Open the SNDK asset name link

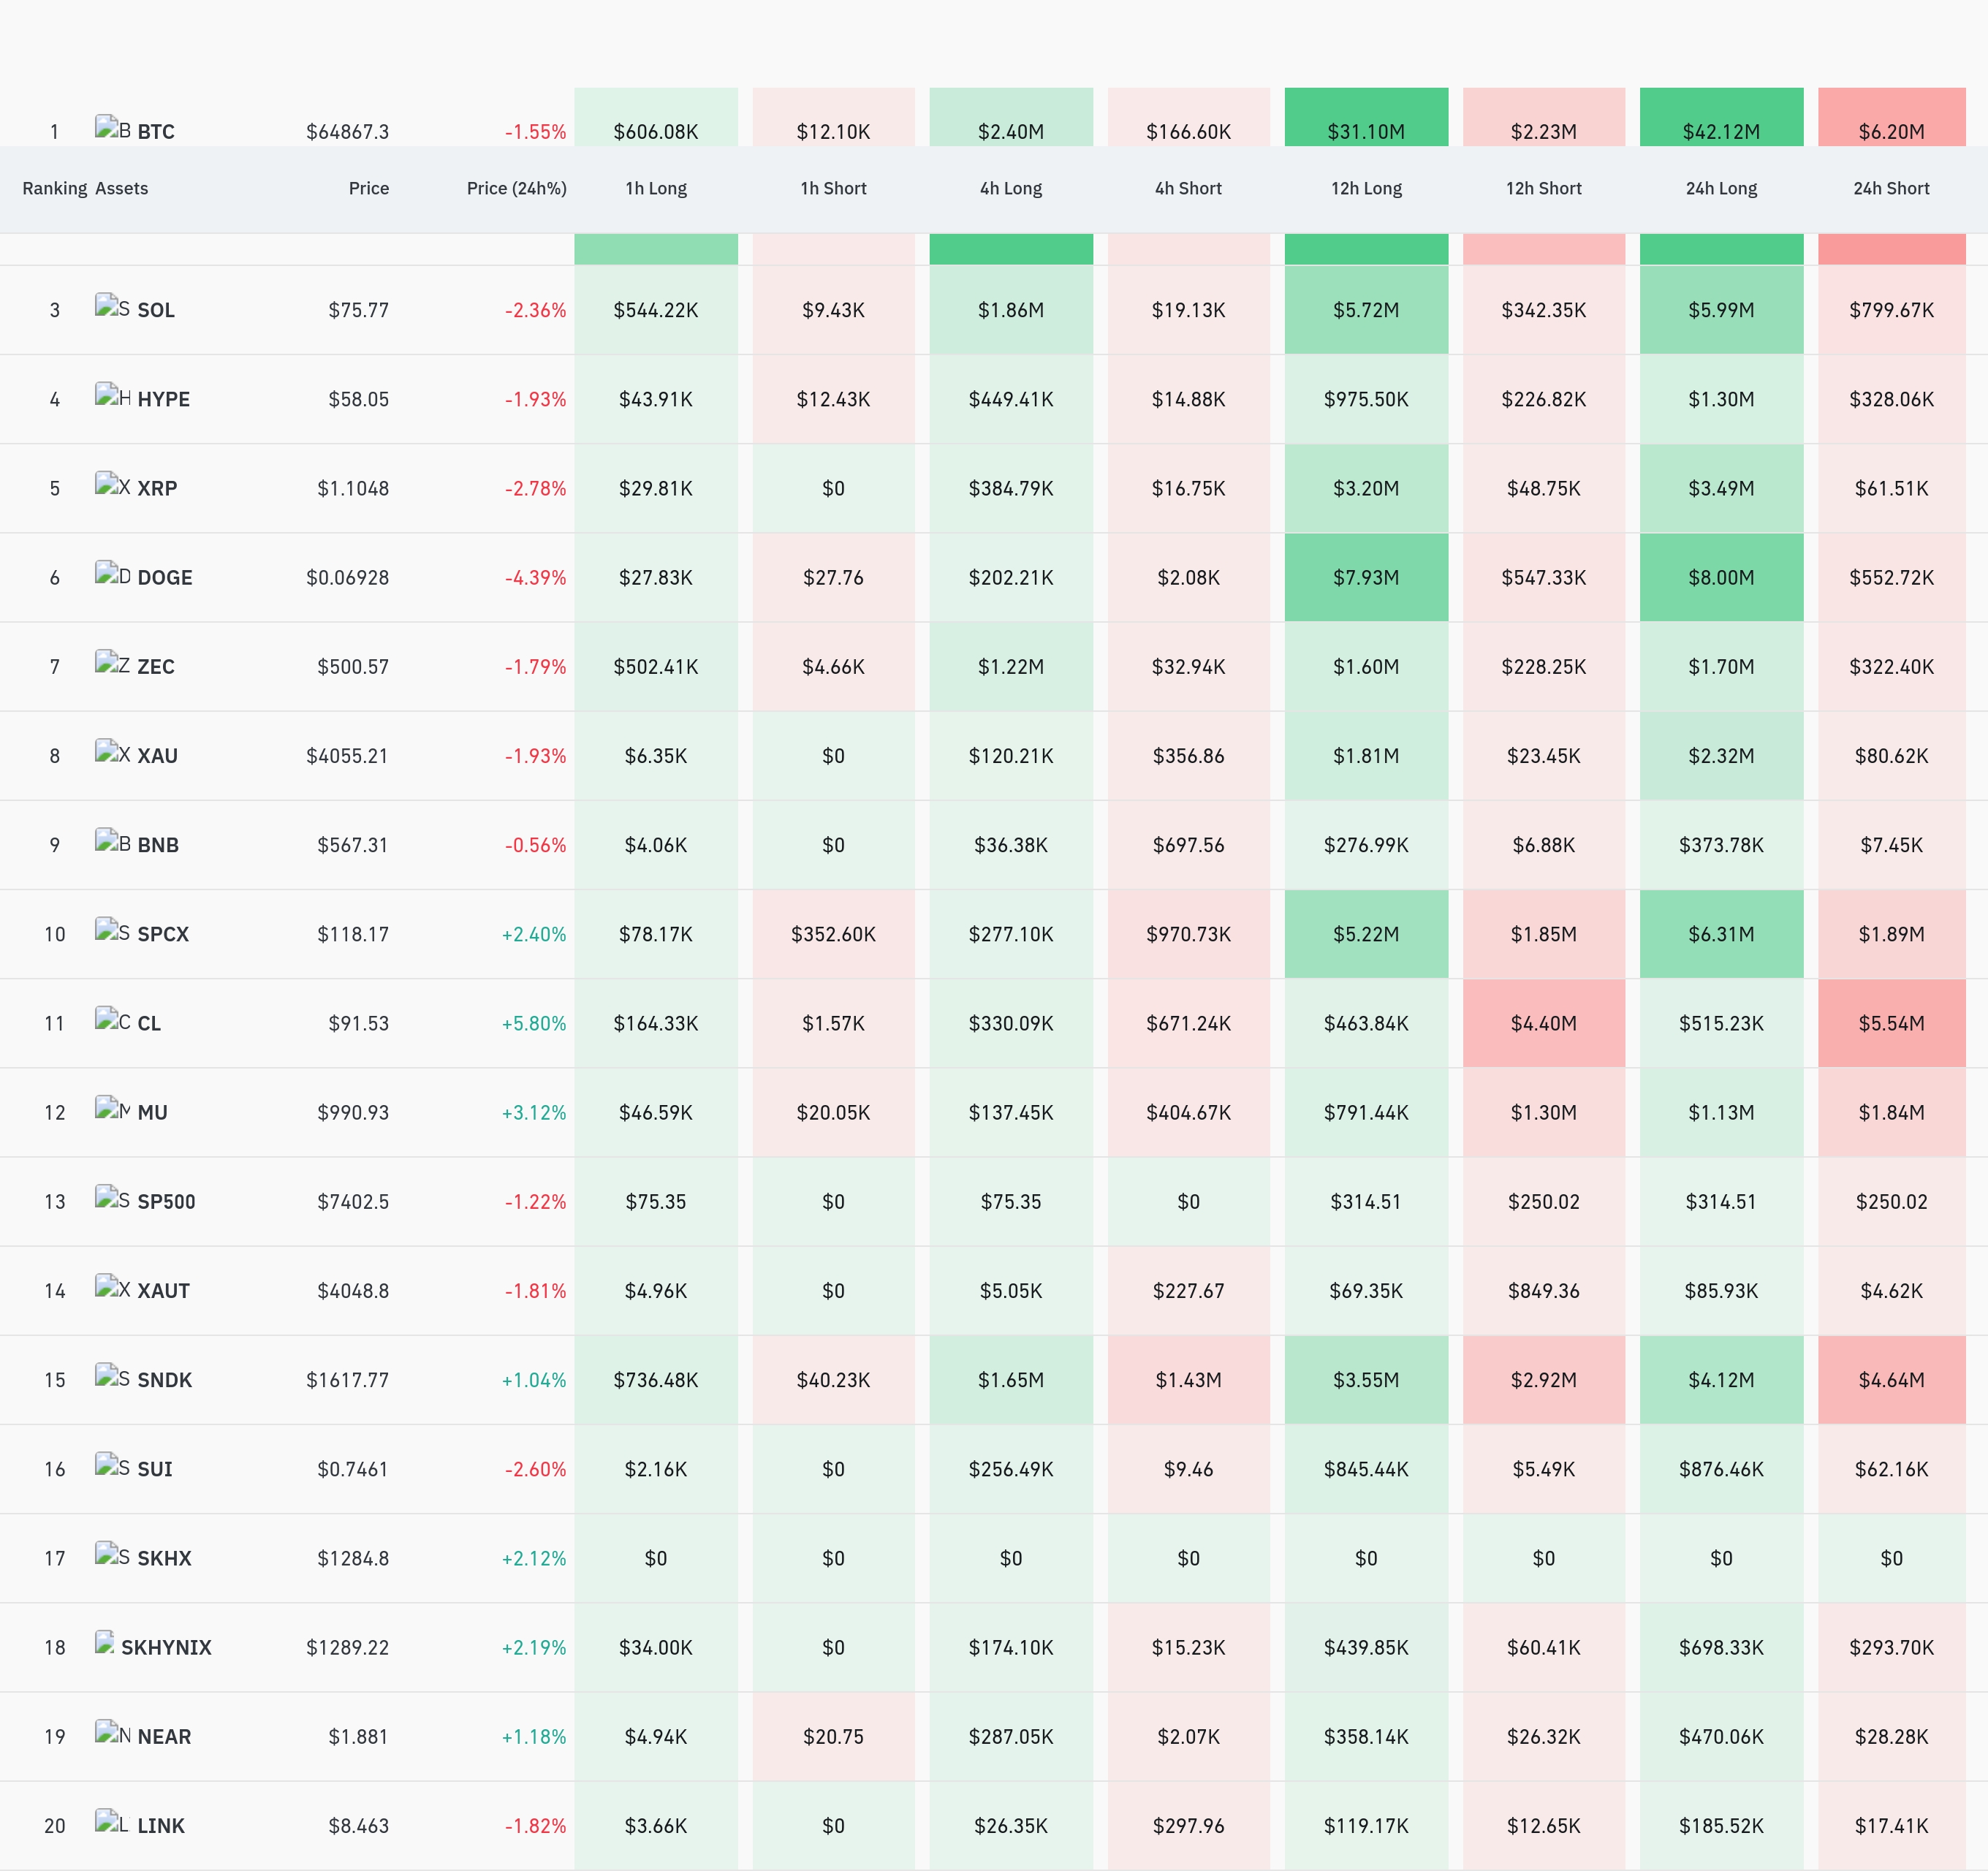[x=165, y=1380]
